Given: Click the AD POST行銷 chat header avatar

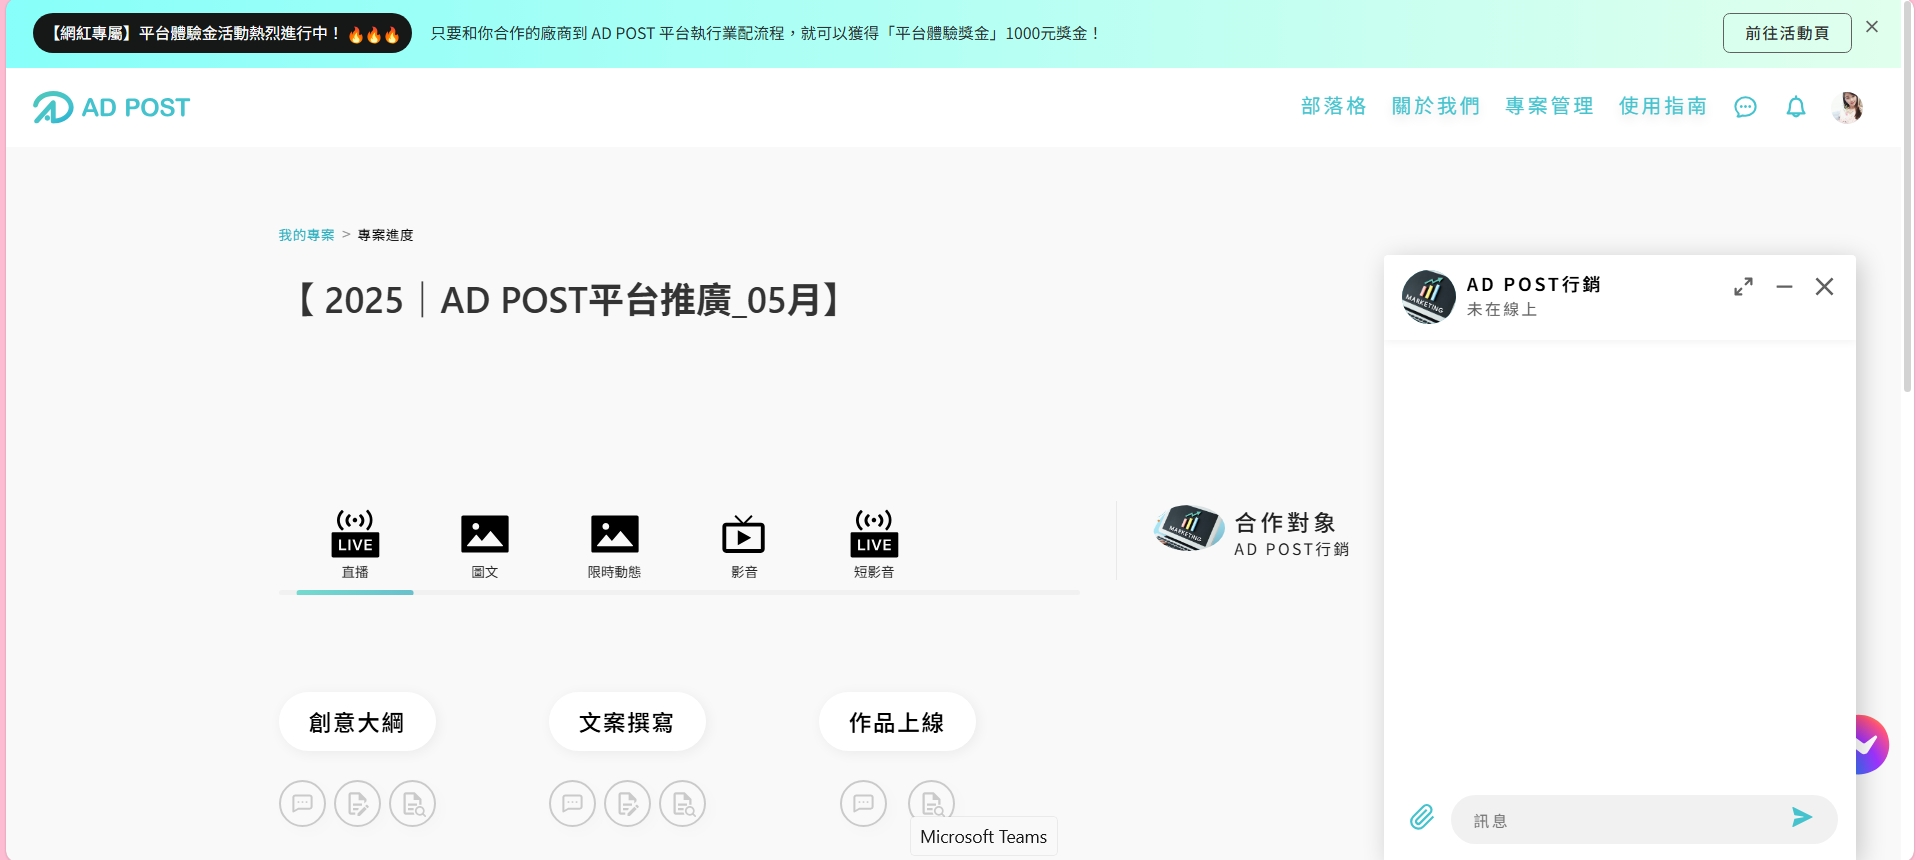Looking at the screenshot, I should (x=1429, y=297).
